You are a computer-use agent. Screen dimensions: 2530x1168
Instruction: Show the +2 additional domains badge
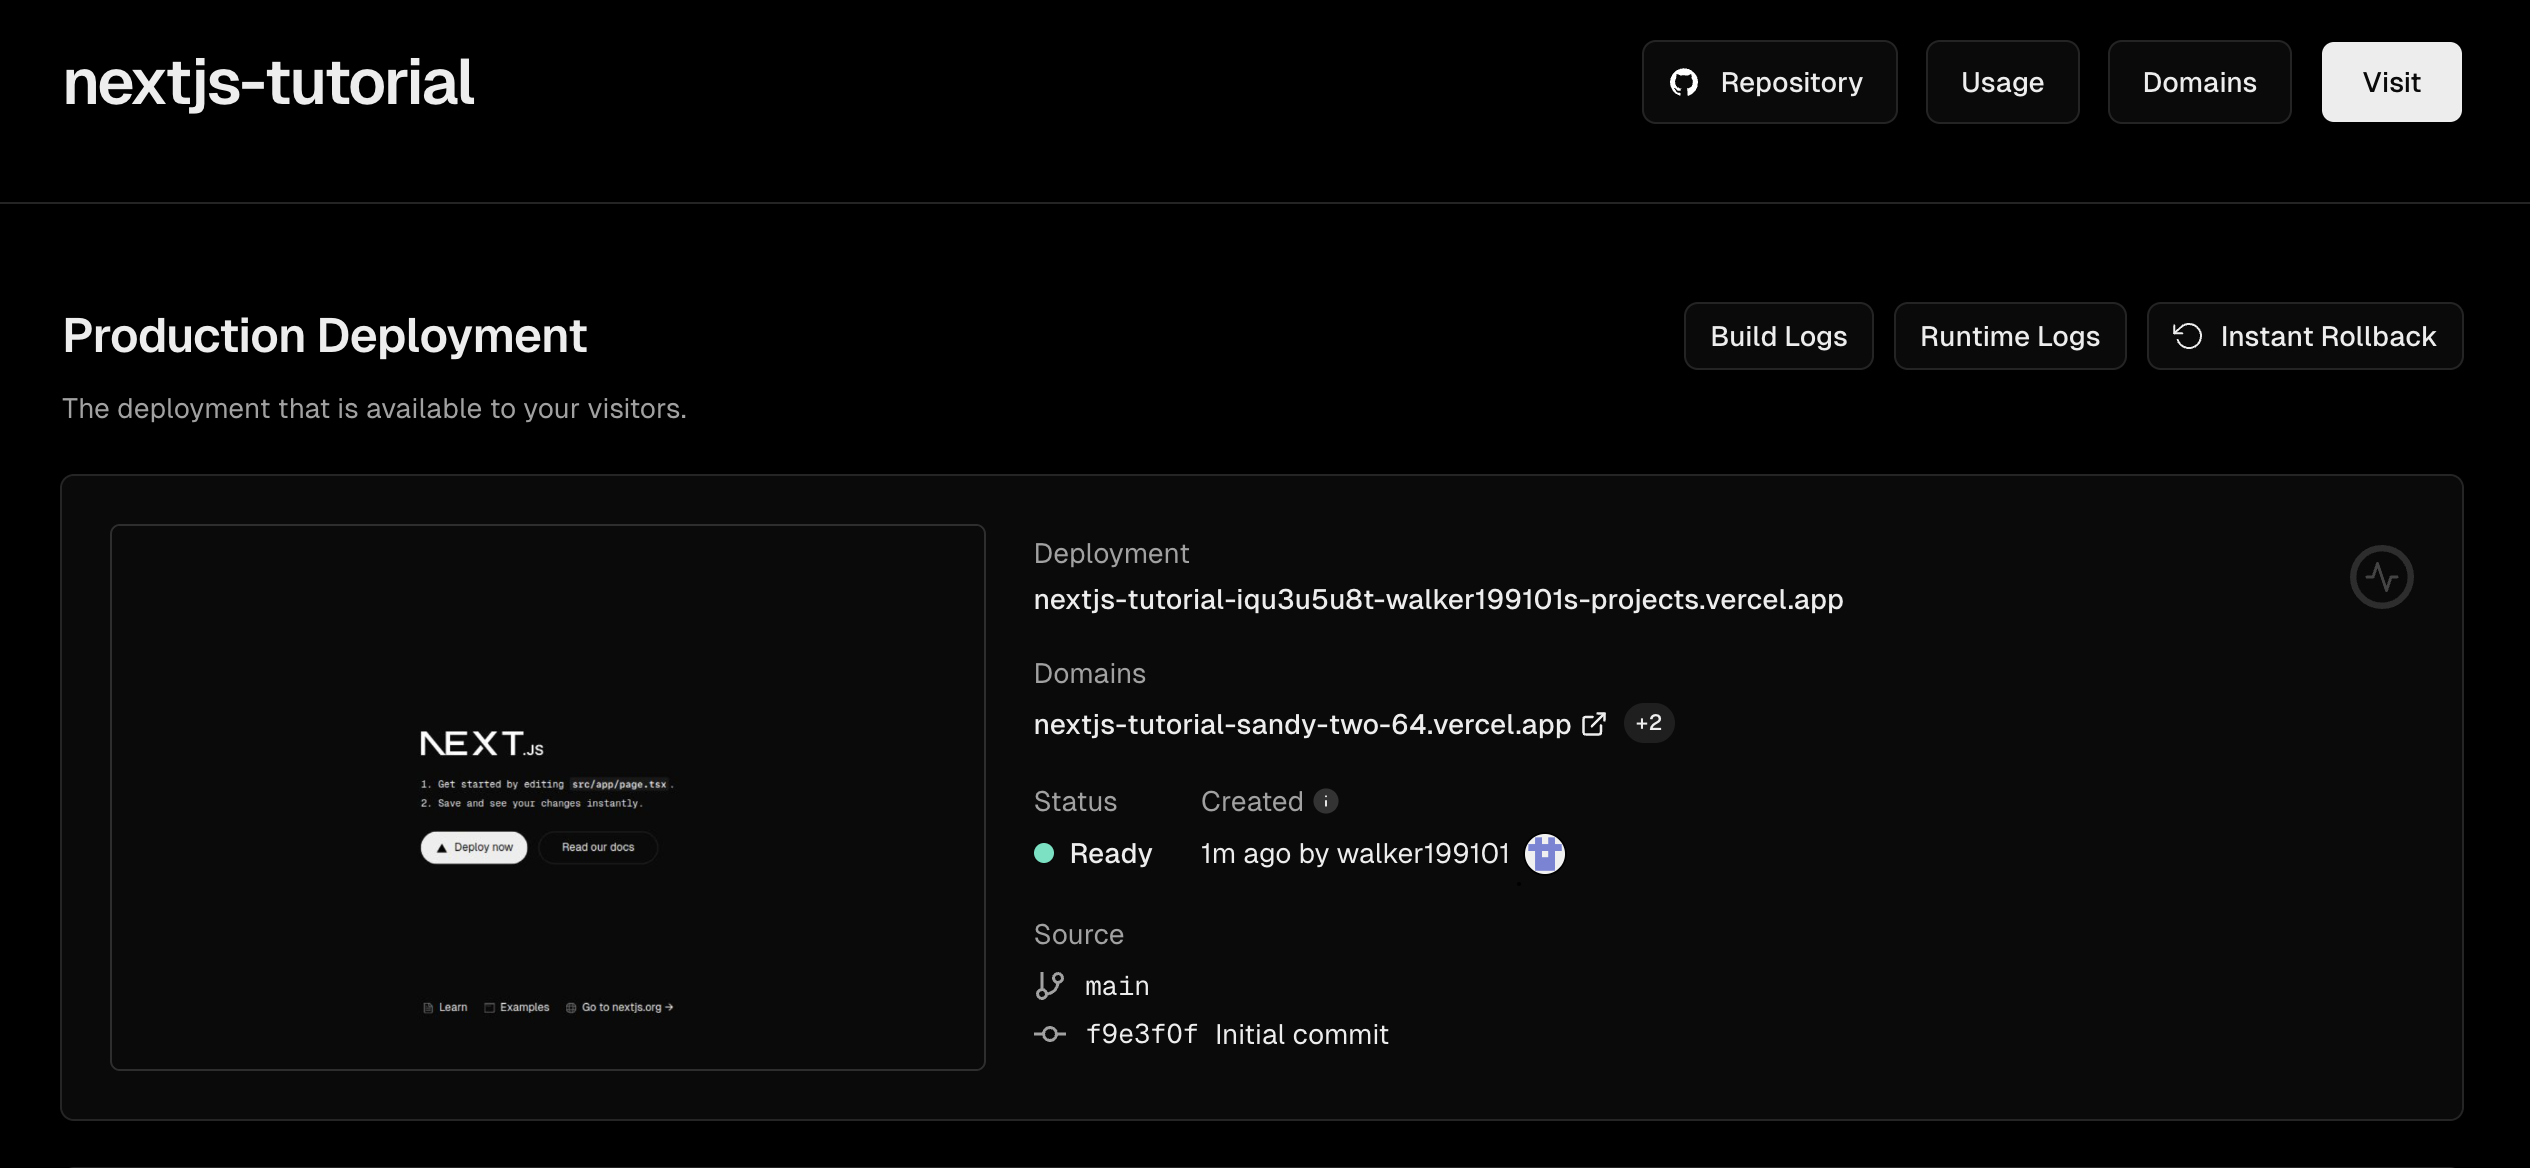click(x=1648, y=723)
